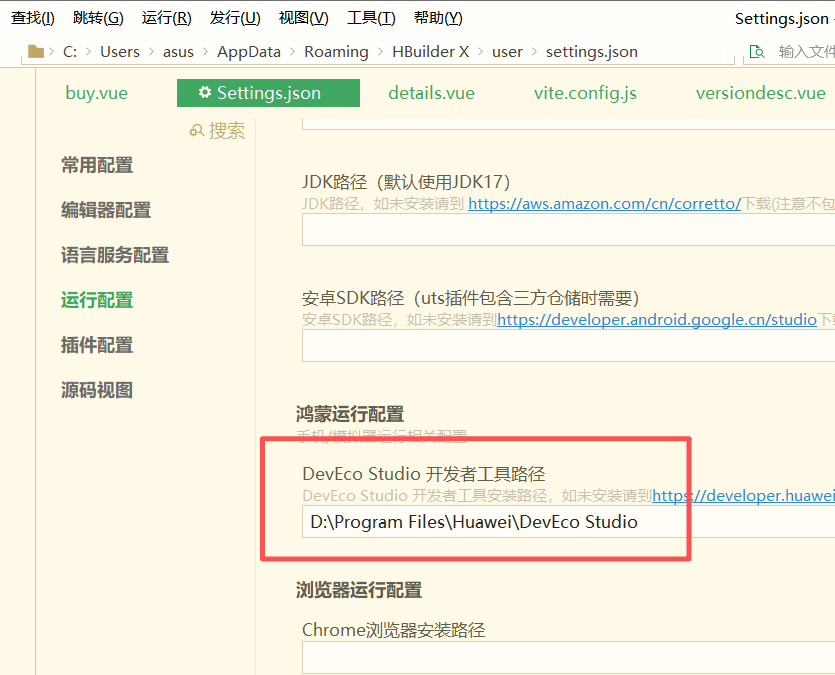Click the asus breadcrumb segment

(x=178, y=52)
